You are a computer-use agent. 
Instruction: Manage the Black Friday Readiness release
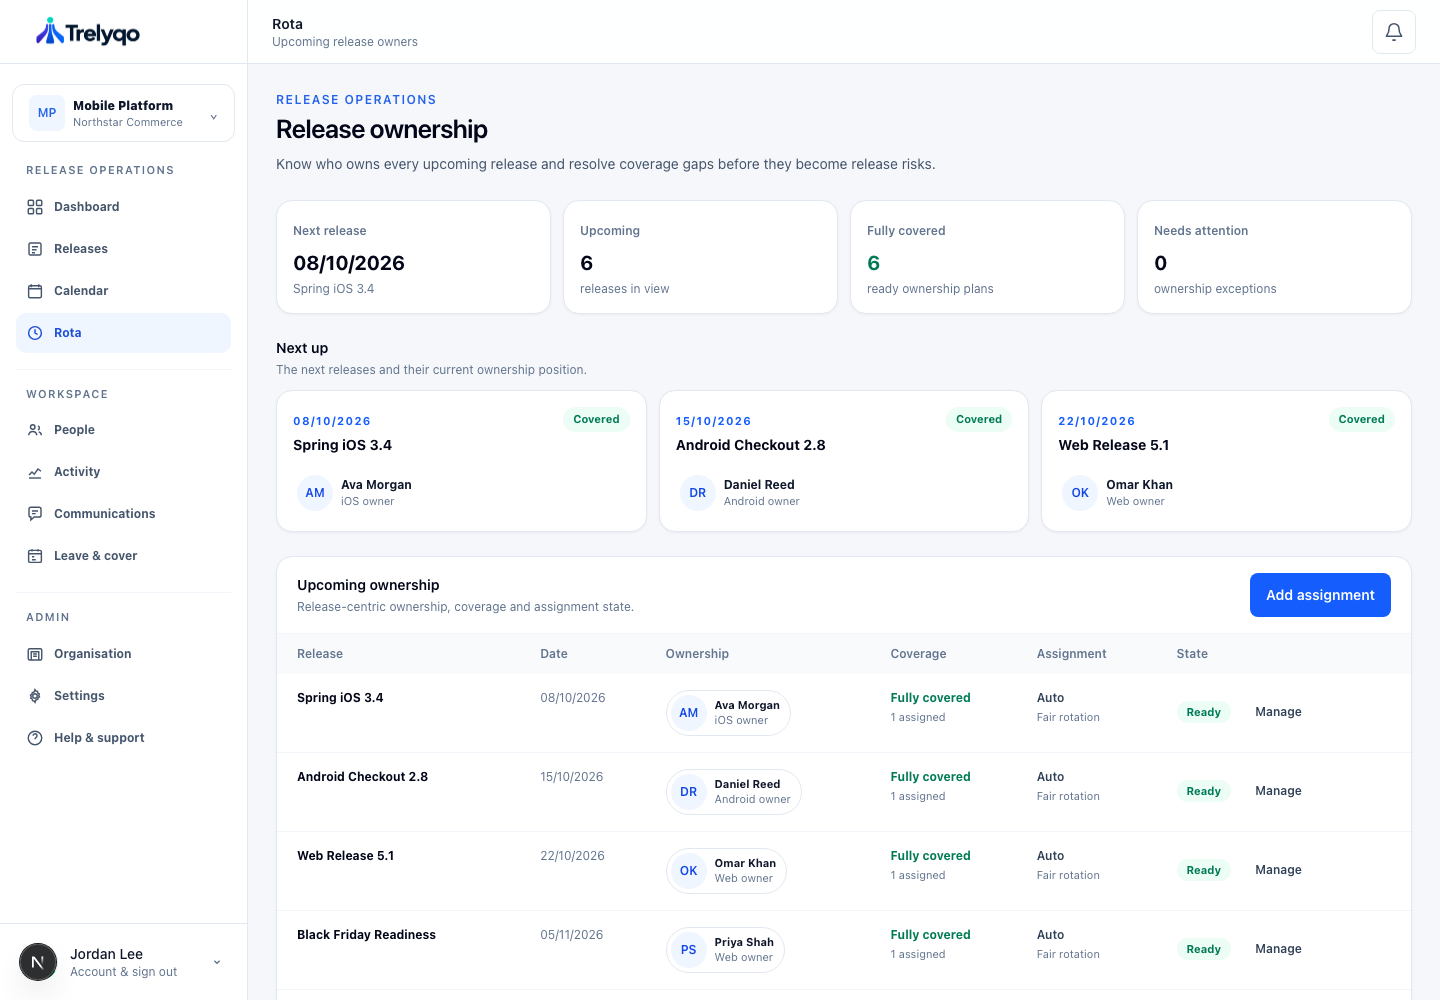pyautogui.click(x=1278, y=949)
